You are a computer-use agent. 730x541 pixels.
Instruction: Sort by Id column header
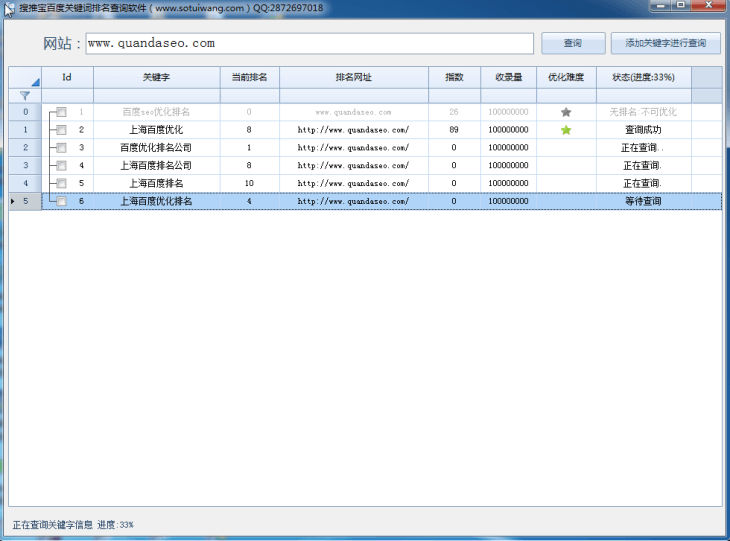click(67, 77)
